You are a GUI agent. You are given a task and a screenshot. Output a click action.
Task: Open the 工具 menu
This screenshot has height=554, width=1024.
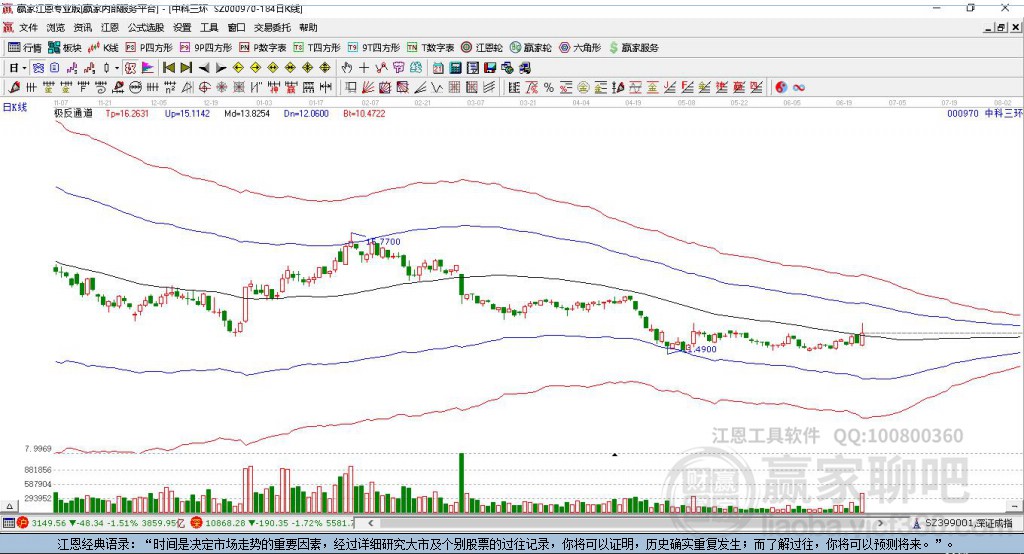click(209, 28)
